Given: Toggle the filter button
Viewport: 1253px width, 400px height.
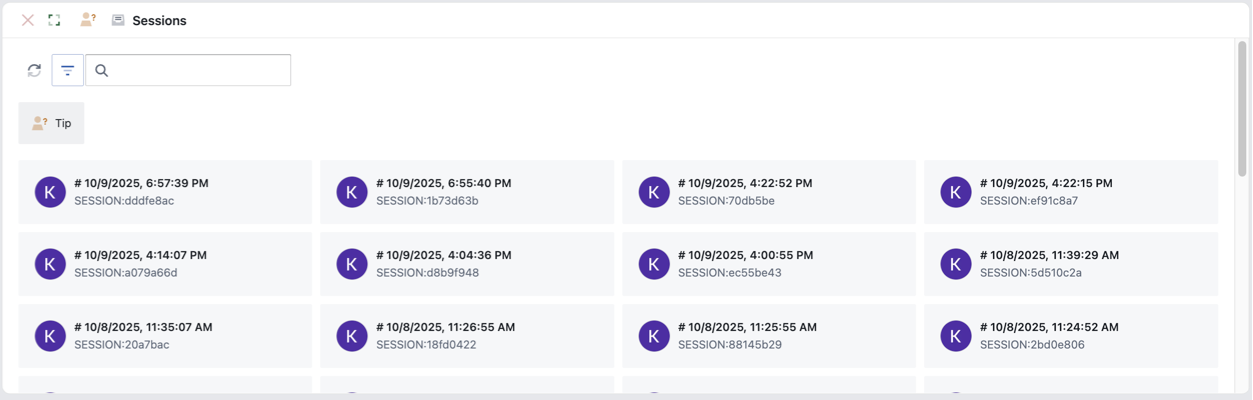Looking at the screenshot, I should [67, 70].
